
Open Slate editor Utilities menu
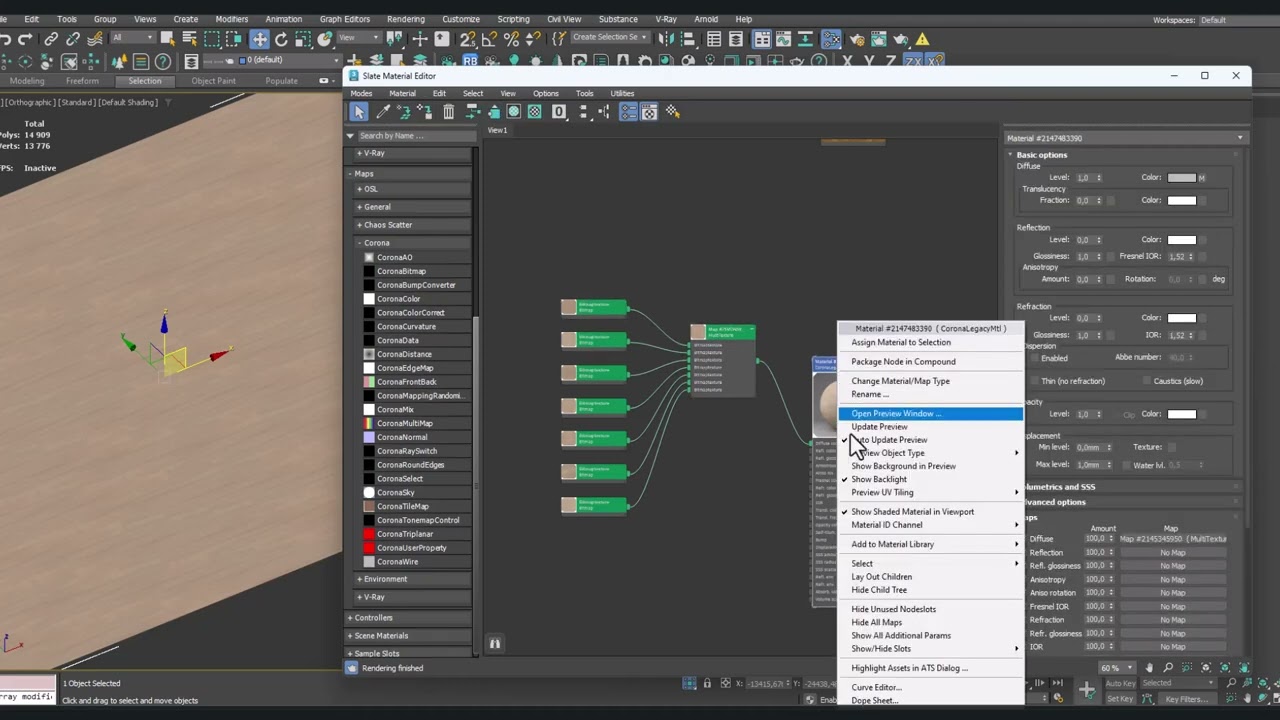(x=622, y=93)
